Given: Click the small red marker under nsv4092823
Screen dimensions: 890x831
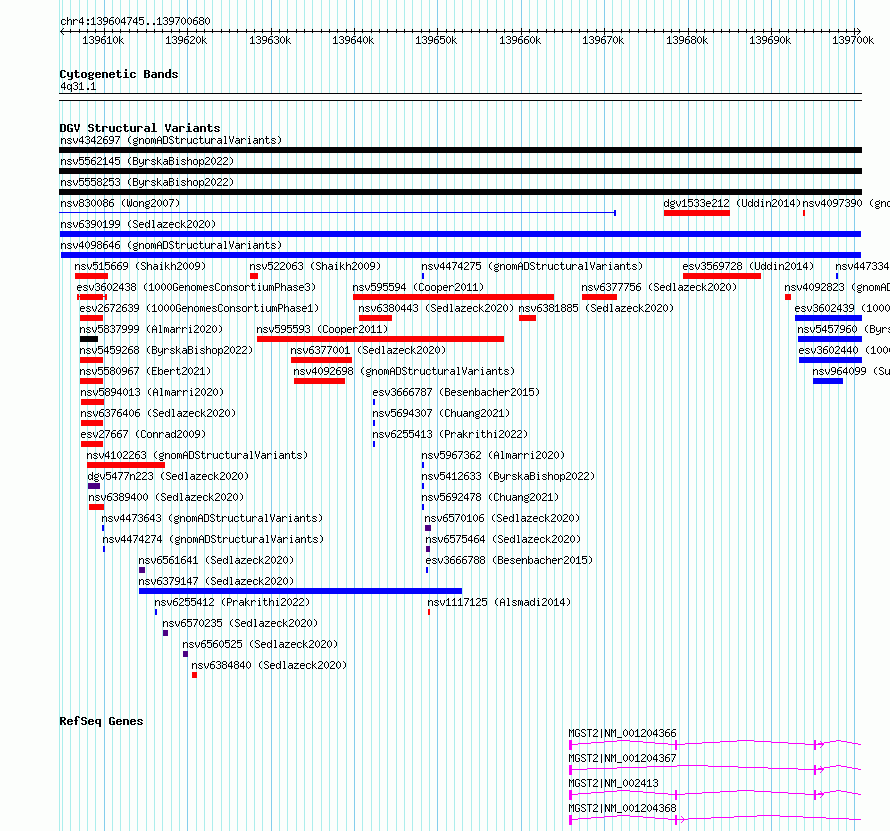Looking at the screenshot, I should point(788,297).
